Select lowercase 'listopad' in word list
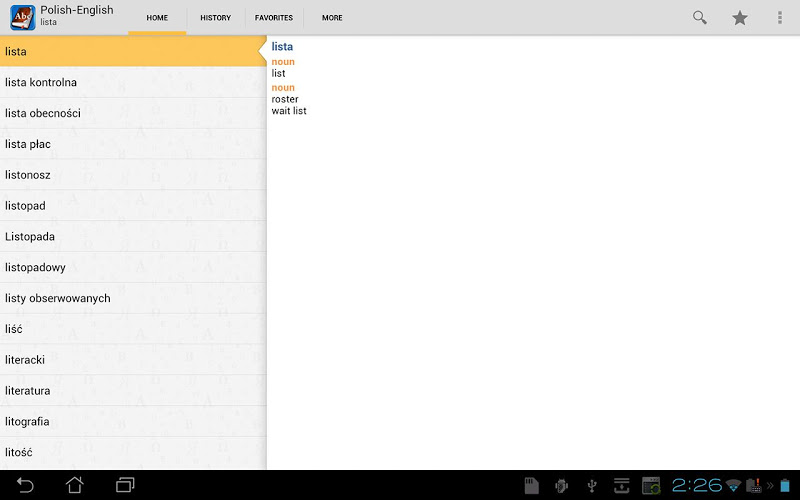The width and height of the screenshot is (800, 500). 133,206
